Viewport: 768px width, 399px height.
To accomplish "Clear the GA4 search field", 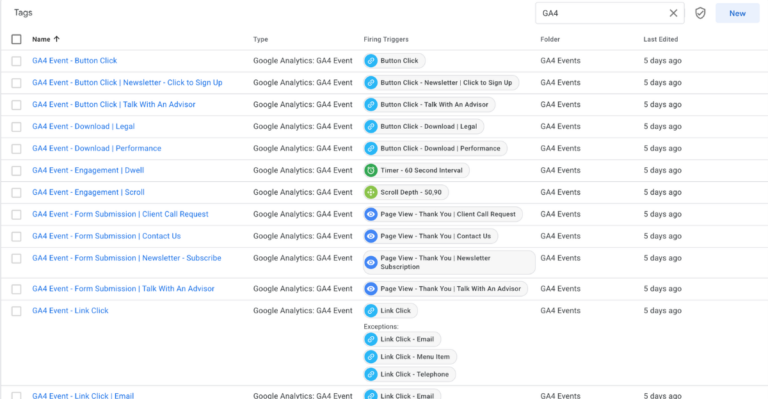I will [x=673, y=13].
